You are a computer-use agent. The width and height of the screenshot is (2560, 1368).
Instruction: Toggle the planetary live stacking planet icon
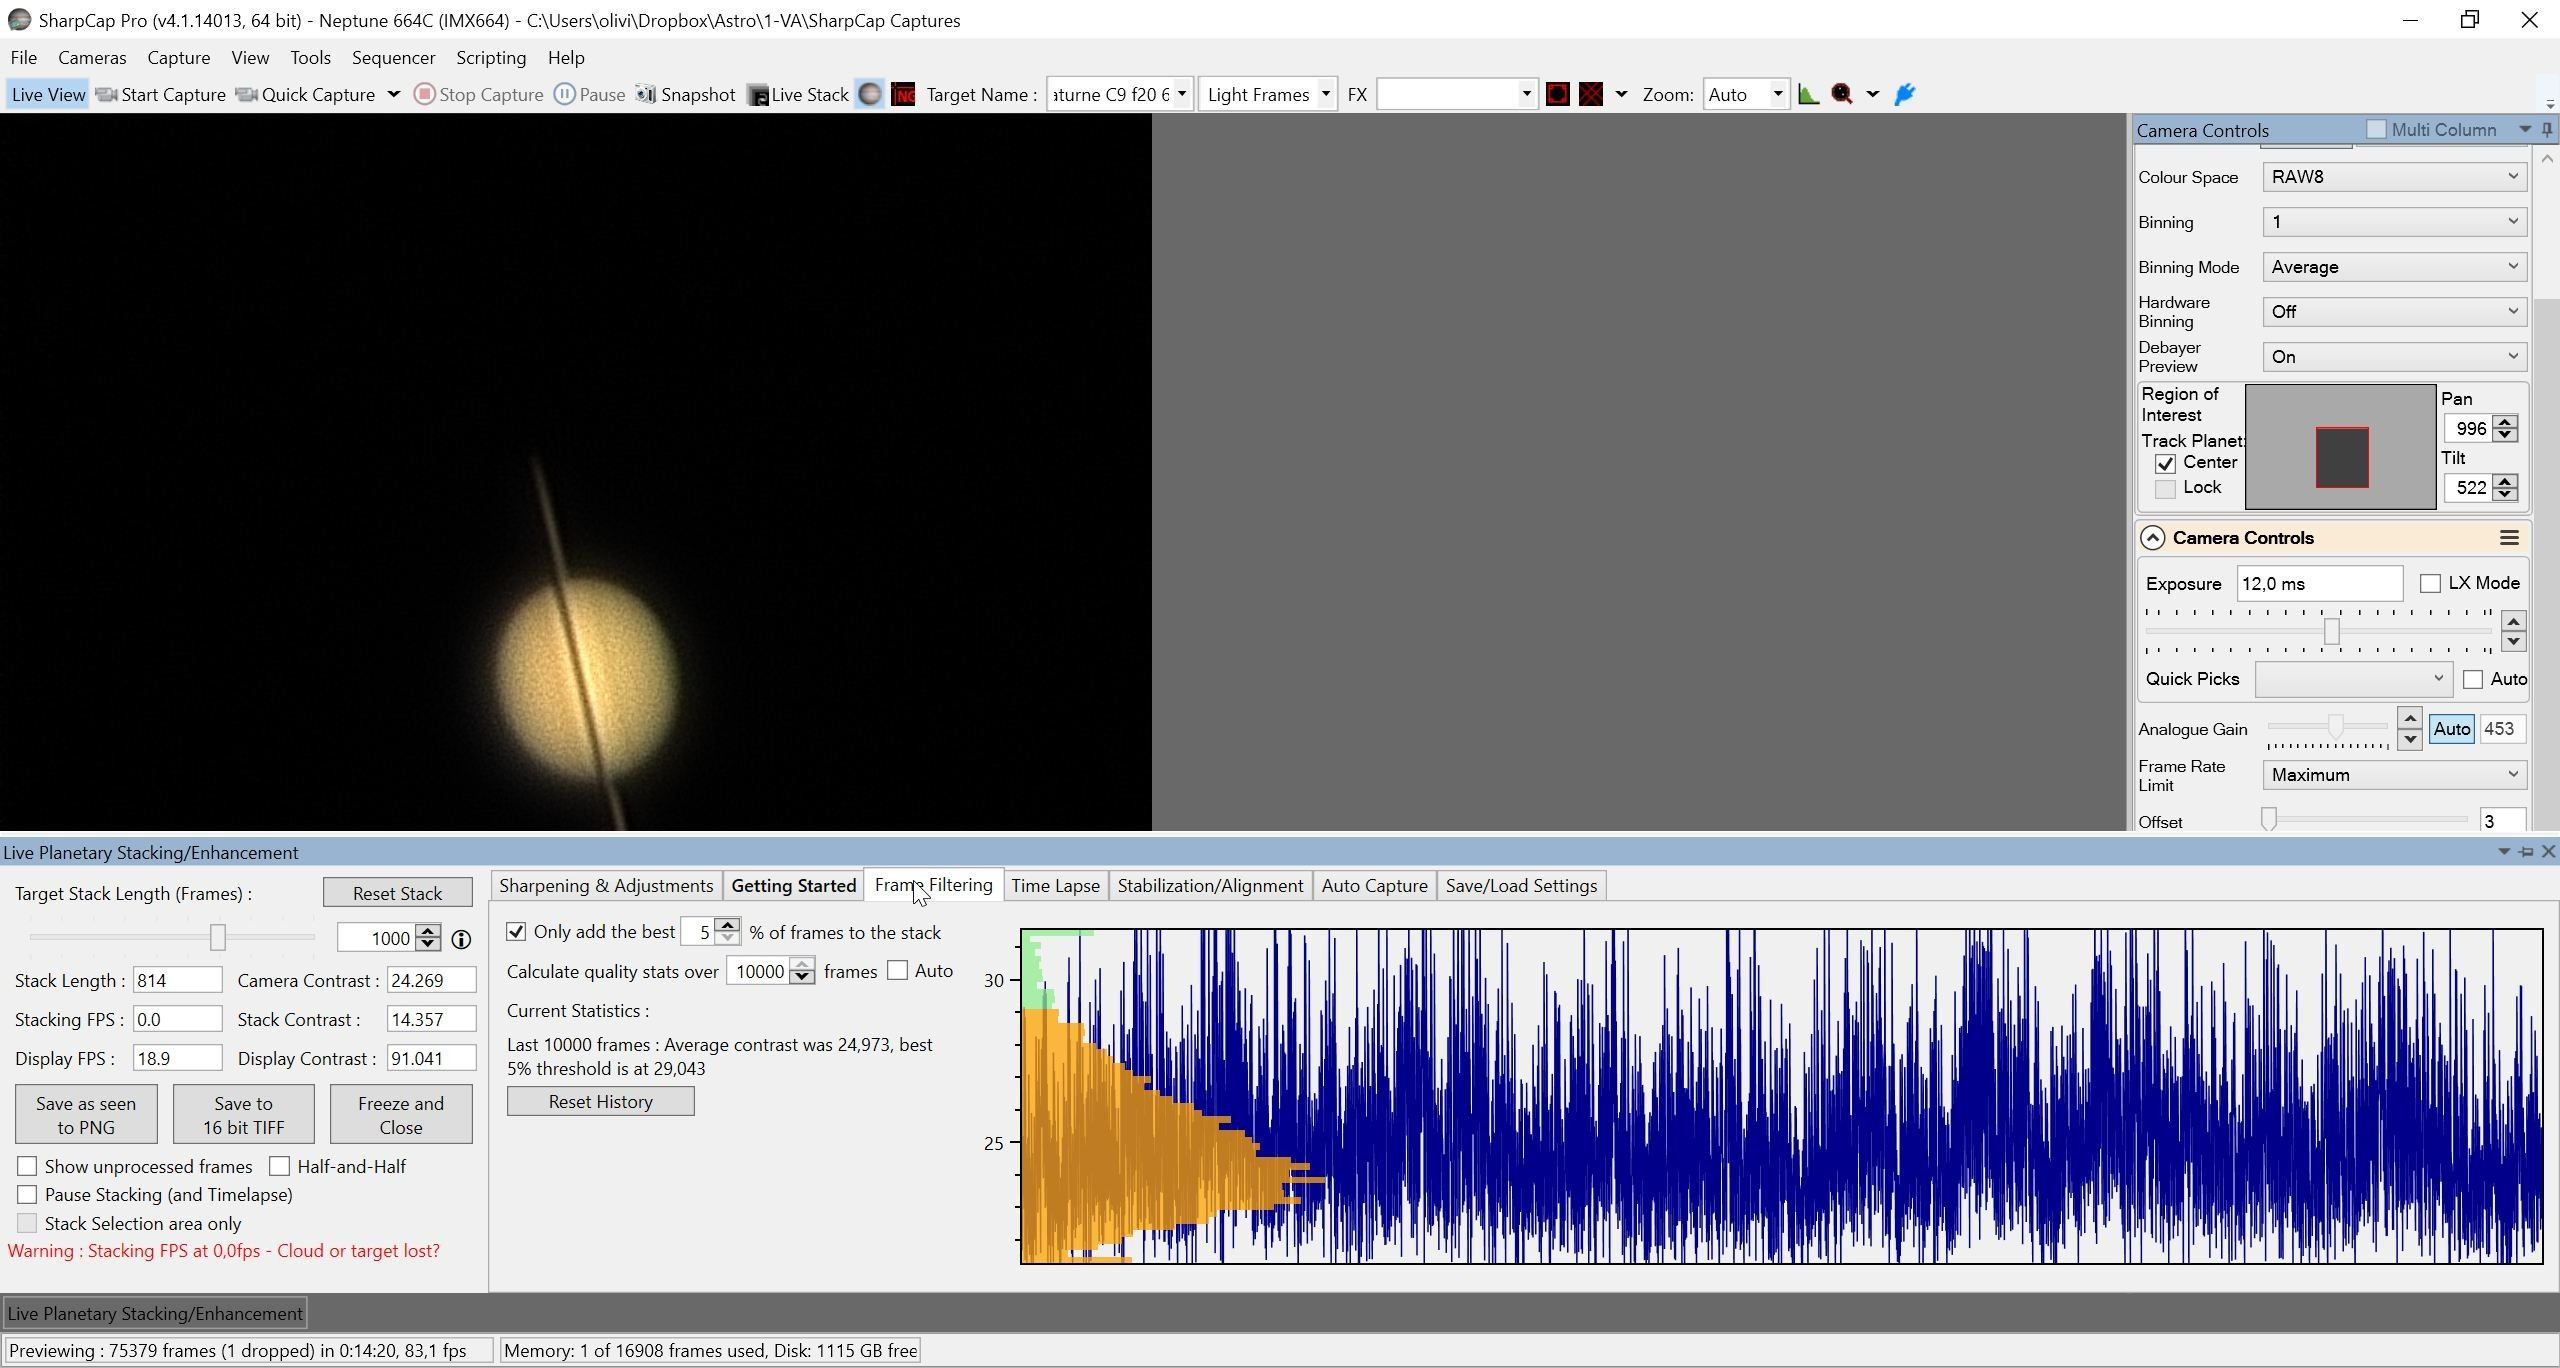(x=870, y=94)
